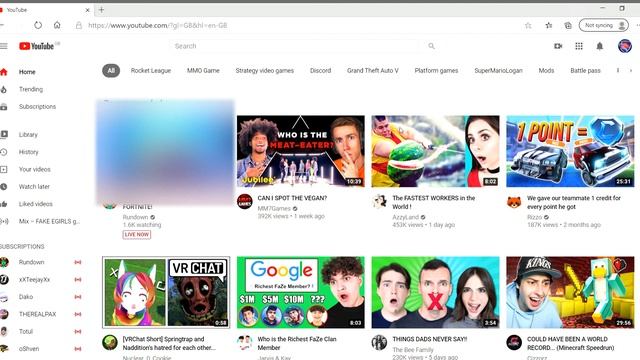Open the hamburger guide menu
Screen dimensions: 640x360
[x=4, y=46]
